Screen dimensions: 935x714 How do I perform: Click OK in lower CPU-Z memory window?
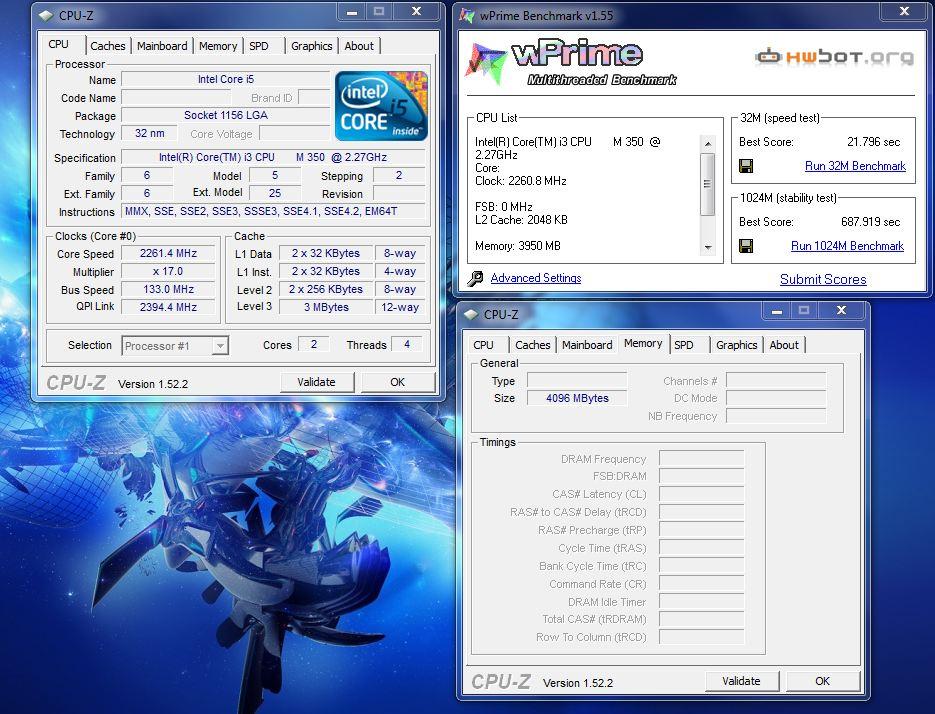822,681
